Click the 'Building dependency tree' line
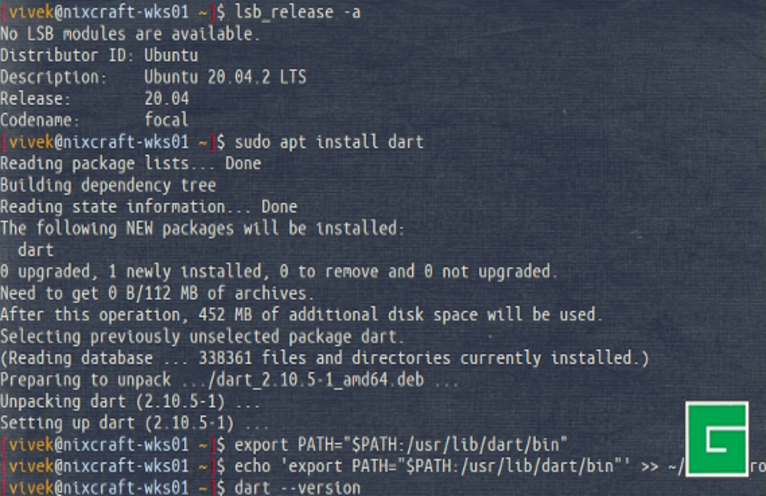766x496 pixels. click(x=108, y=185)
